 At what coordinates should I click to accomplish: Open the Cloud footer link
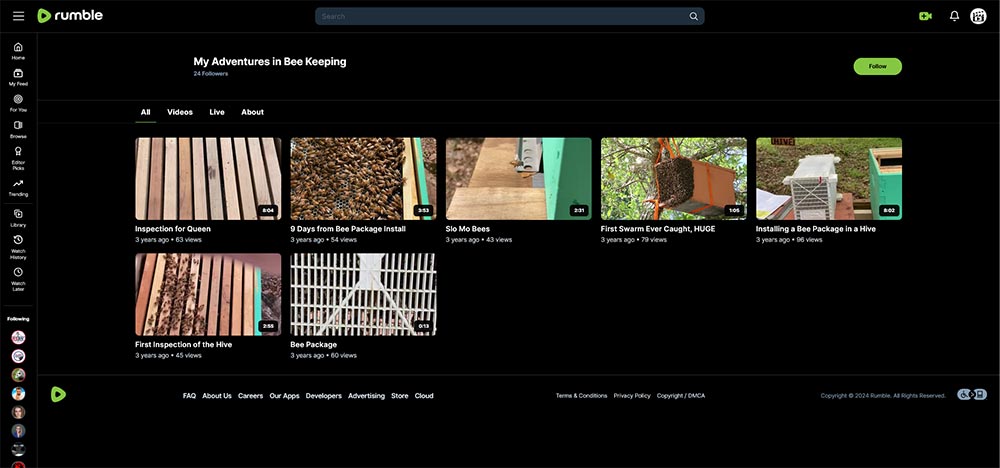point(424,396)
